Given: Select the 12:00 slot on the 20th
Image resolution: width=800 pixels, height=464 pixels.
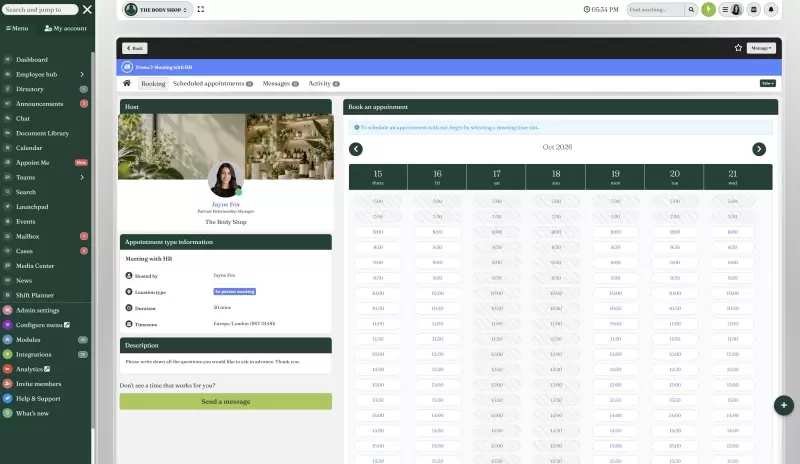Looking at the screenshot, I should coord(674,354).
